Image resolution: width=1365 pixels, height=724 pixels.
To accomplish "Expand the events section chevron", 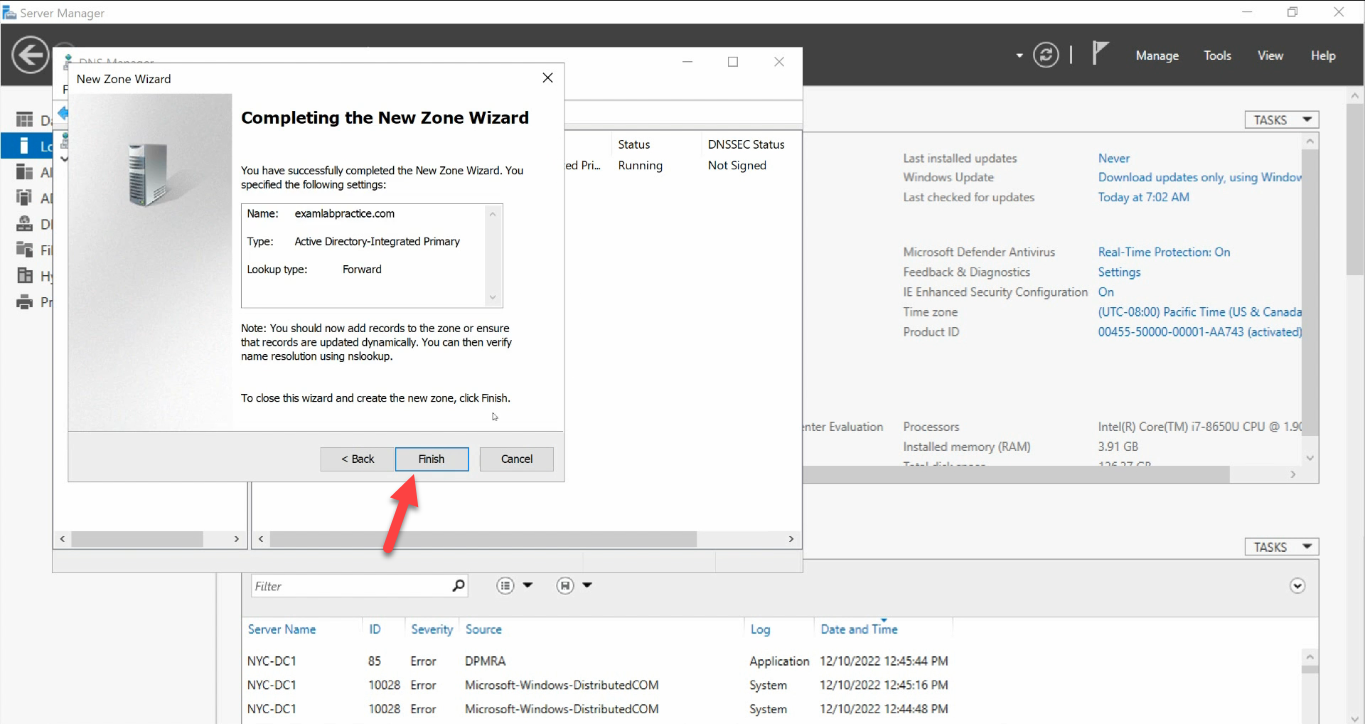I will tap(1298, 586).
